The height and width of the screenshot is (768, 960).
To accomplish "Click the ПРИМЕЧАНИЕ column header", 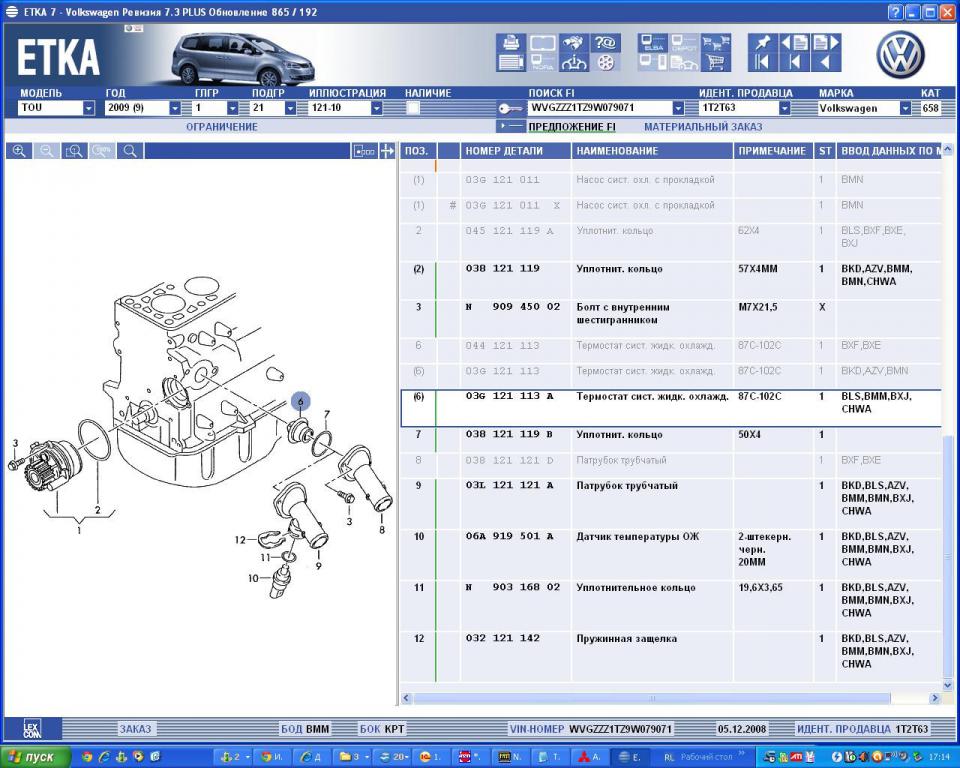I will tap(773, 151).
